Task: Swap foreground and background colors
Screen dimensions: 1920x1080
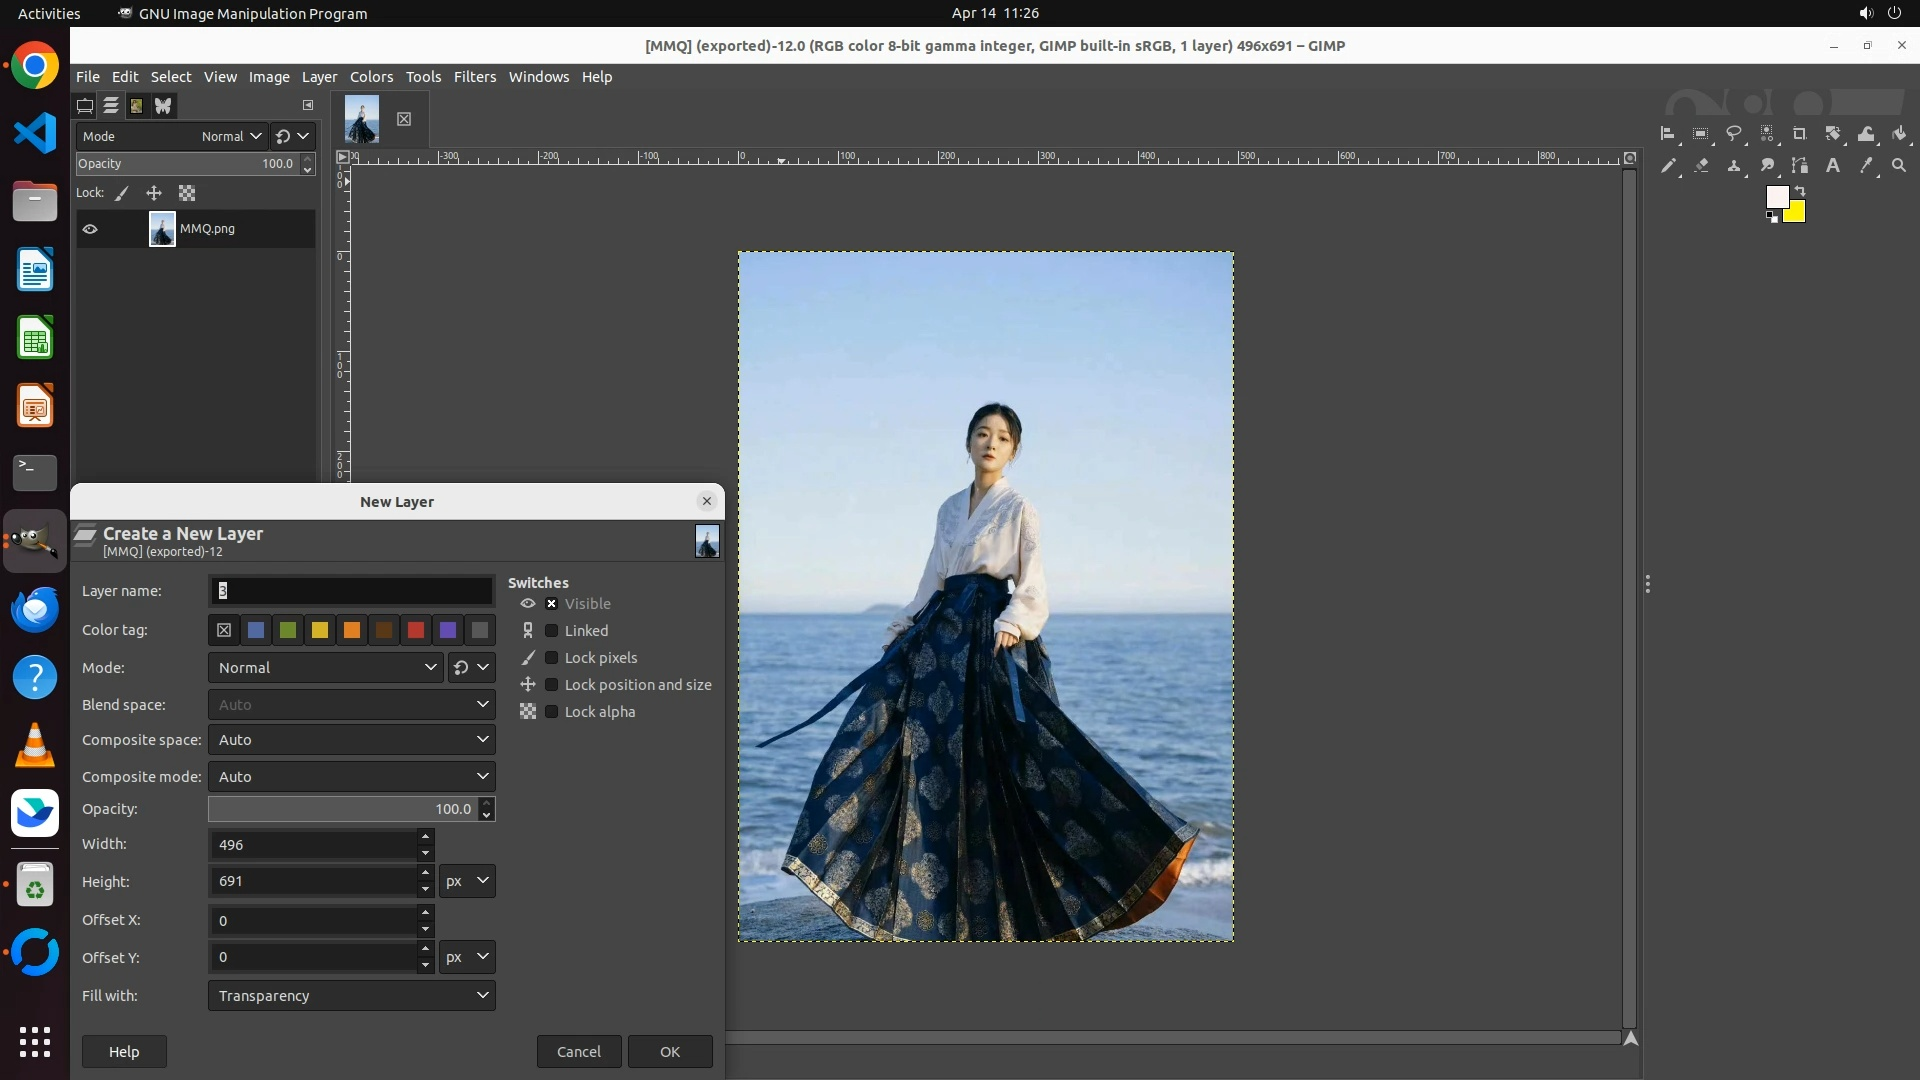Action: point(1800,190)
